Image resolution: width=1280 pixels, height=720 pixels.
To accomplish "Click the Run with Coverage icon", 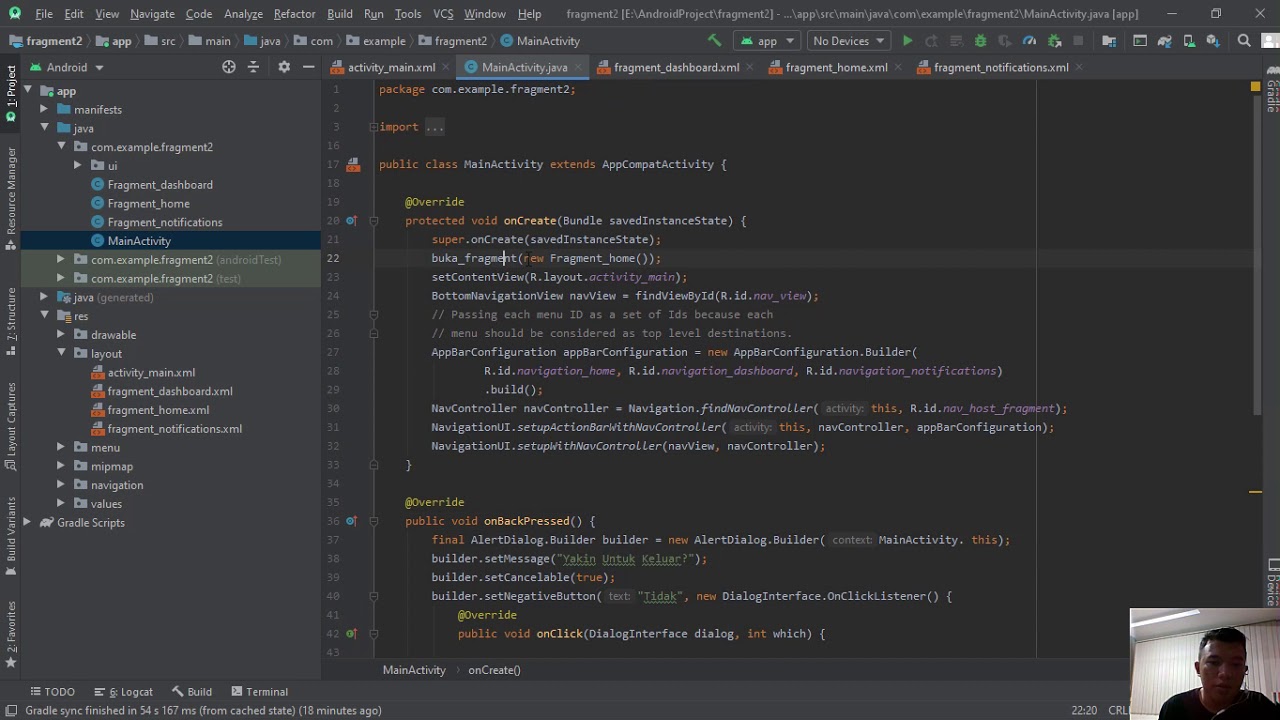I will click(1005, 41).
